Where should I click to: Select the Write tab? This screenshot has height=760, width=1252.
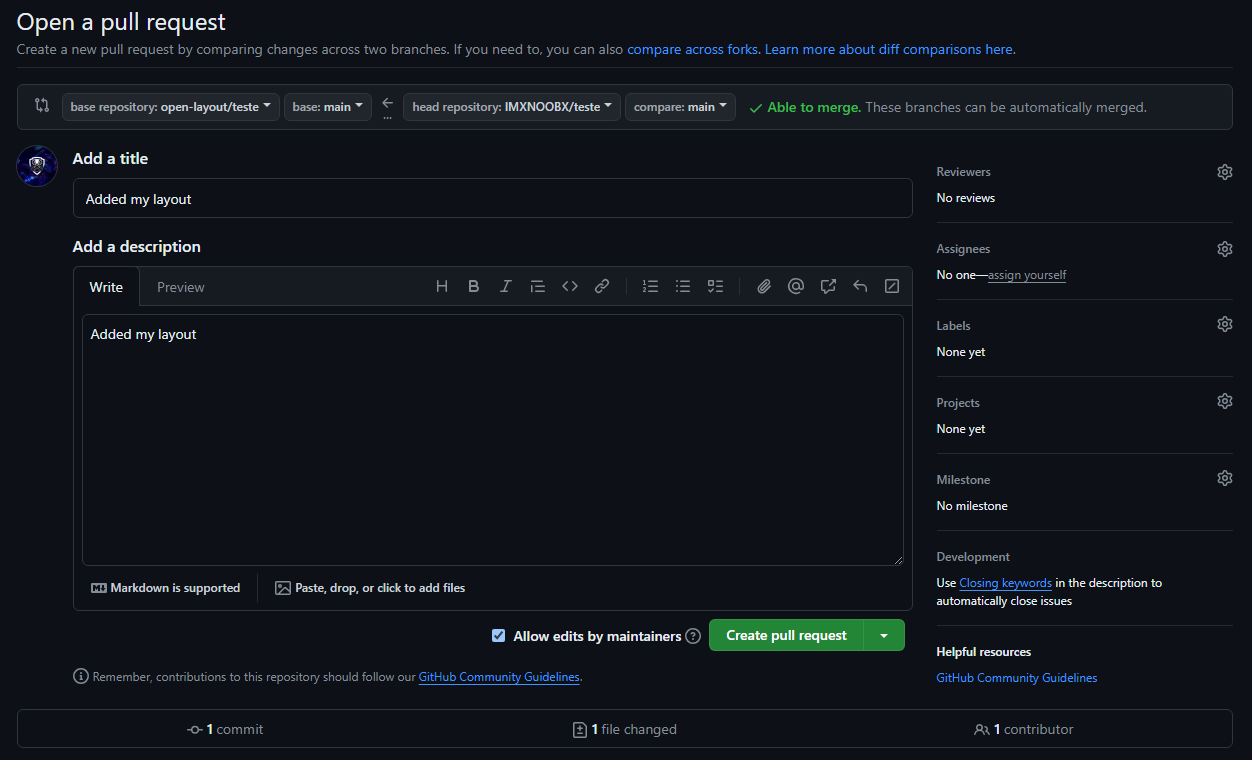pos(106,287)
